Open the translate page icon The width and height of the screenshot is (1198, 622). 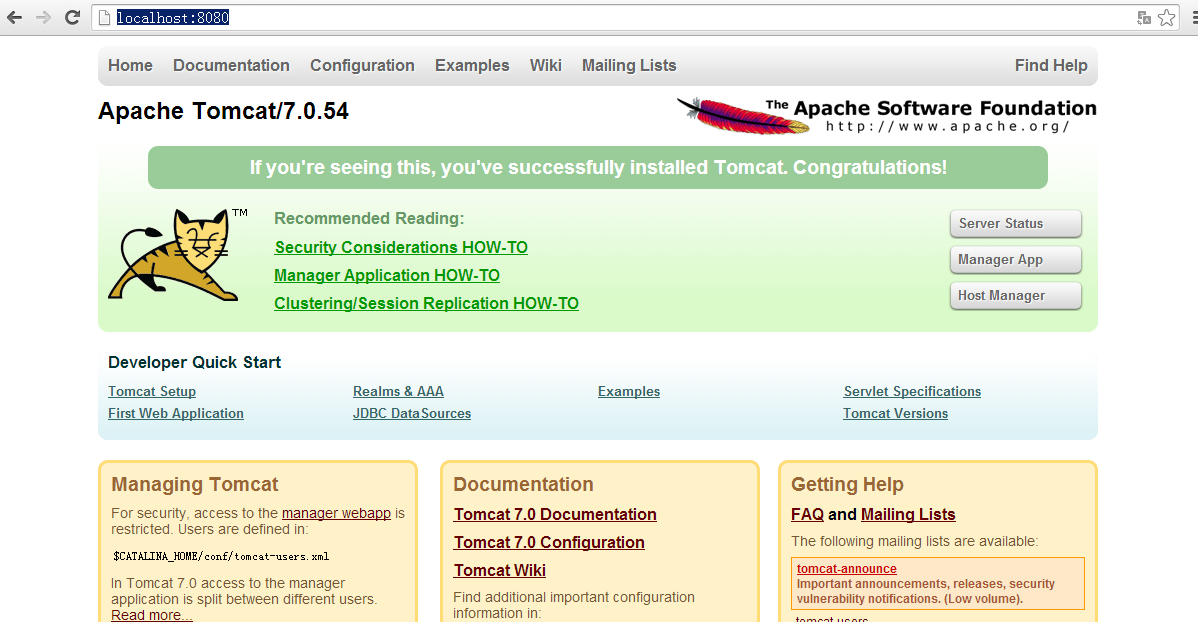pyautogui.click(x=1144, y=18)
